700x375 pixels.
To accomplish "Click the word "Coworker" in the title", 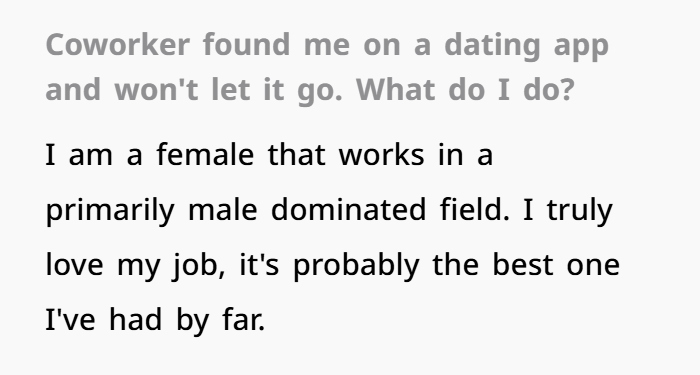I will point(118,45).
